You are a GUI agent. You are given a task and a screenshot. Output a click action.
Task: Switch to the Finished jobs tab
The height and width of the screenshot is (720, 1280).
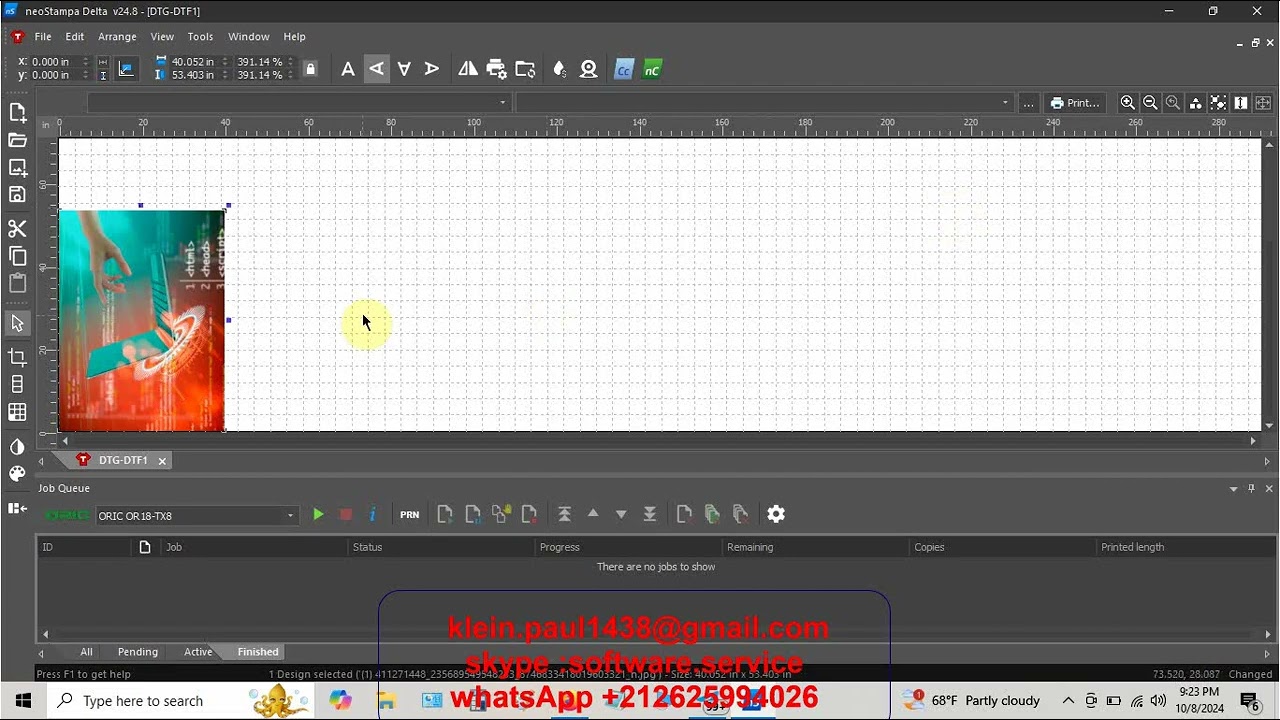tap(258, 652)
